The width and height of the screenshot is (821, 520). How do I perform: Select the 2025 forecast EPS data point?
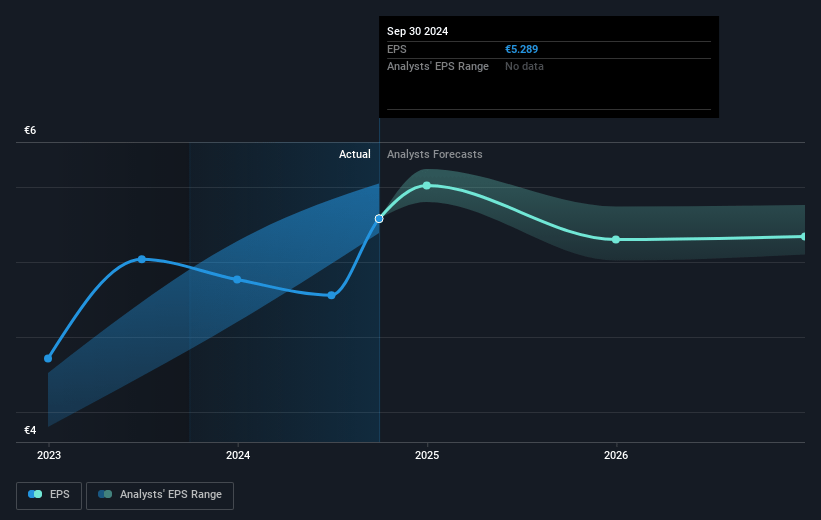[427, 185]
